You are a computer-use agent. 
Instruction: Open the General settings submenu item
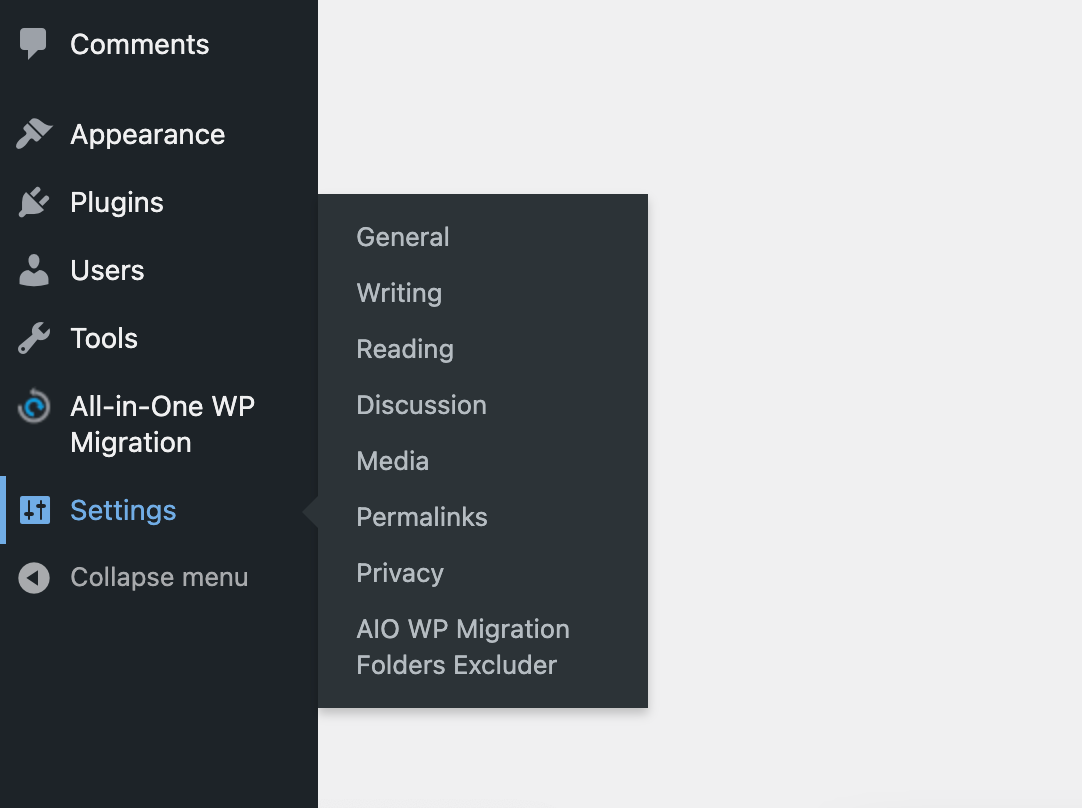point(403,237)
